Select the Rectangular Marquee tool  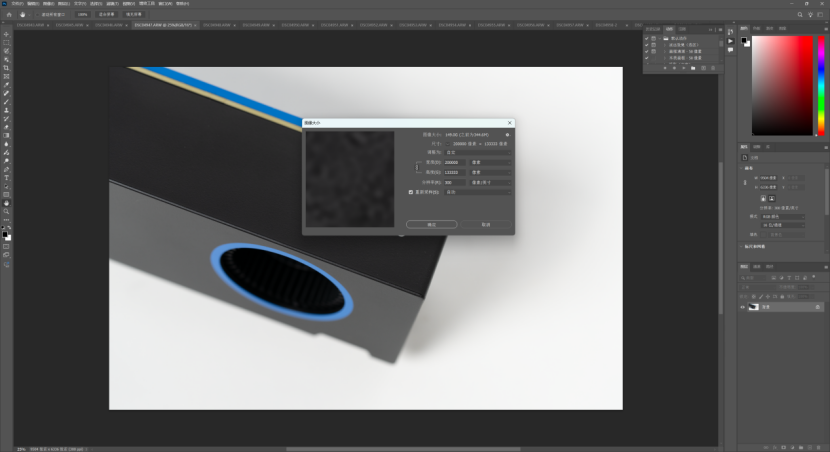pos(6,43)
